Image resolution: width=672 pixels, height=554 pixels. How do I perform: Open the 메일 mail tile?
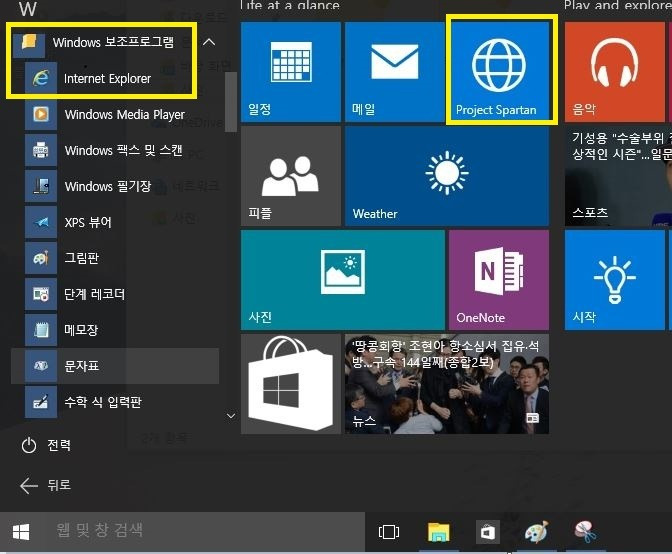point(395,72)
